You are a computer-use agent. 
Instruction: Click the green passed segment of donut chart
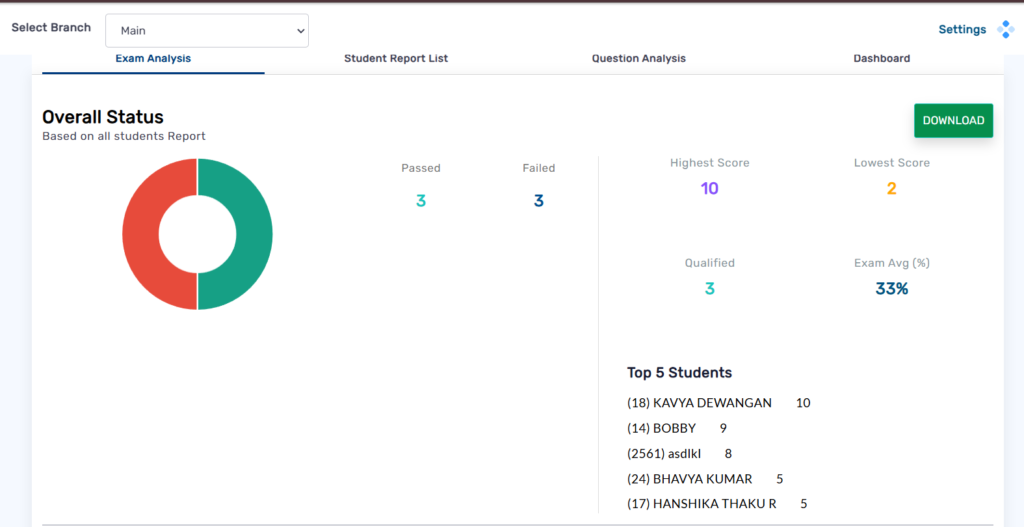click(x=255, y=234)
